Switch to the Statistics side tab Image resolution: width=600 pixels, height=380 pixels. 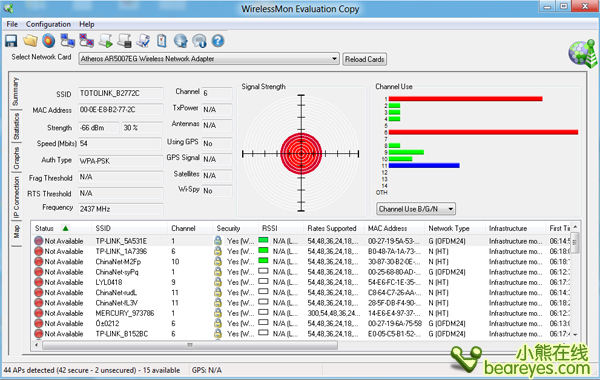click(16, 127)
